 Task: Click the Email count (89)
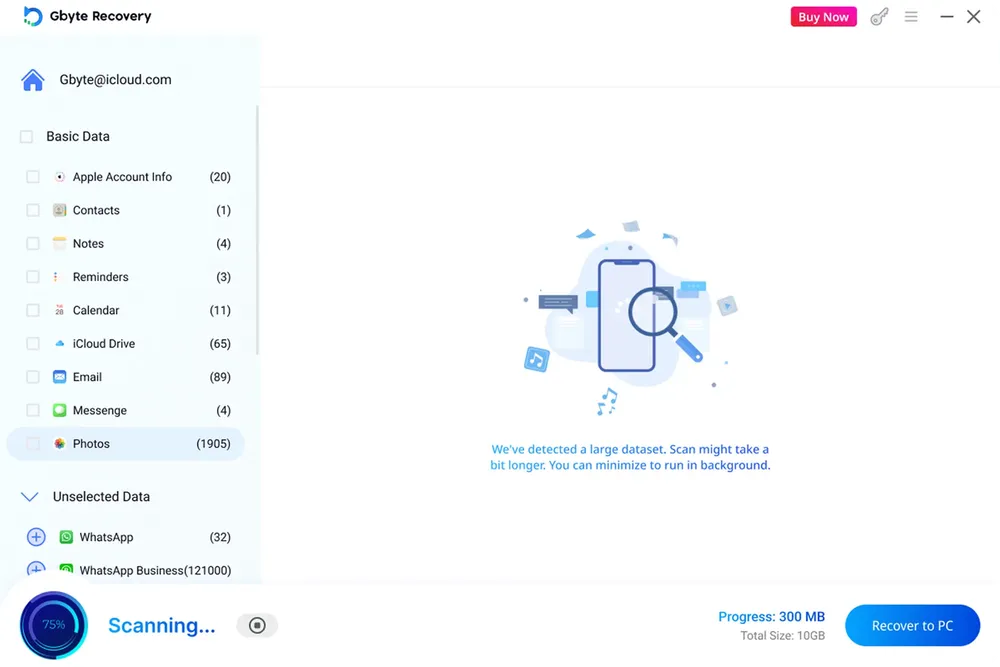[220, 377]
